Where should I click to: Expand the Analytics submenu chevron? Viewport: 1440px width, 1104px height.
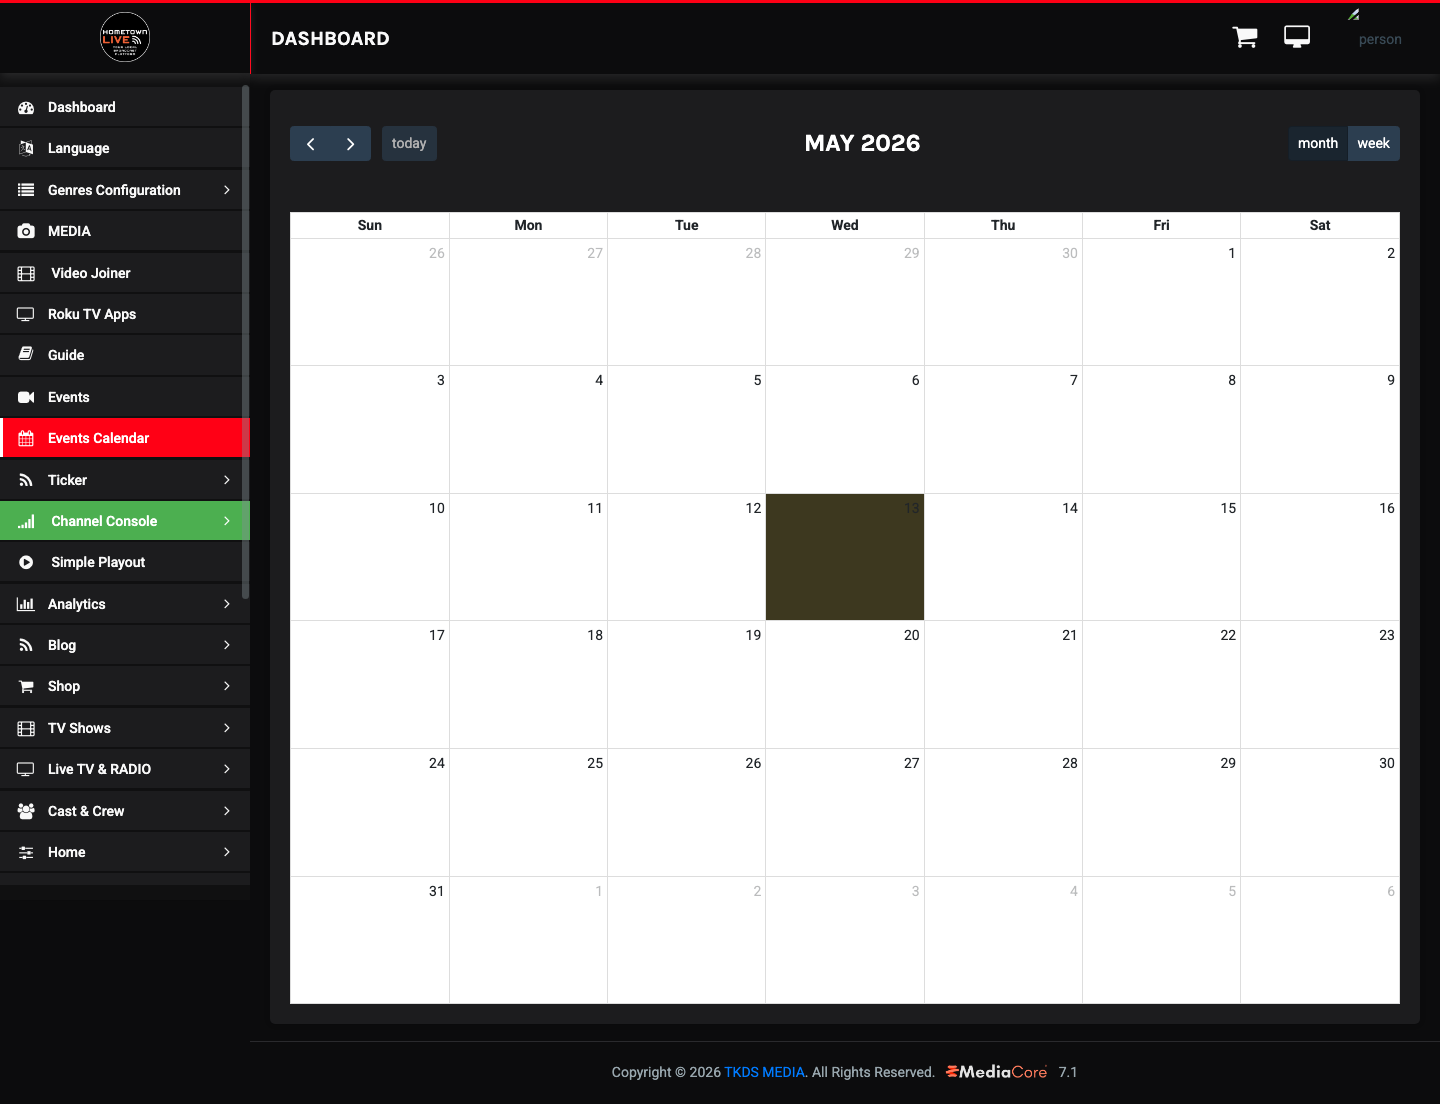click(x=227, y=604)
